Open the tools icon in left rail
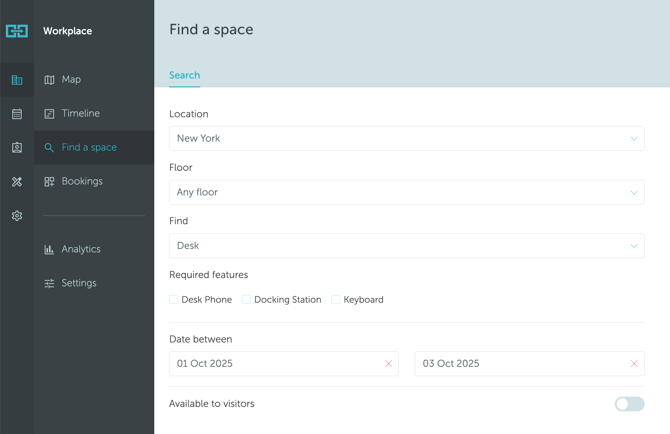The width and height of the screenshot is (670, 434). [17, 182]
